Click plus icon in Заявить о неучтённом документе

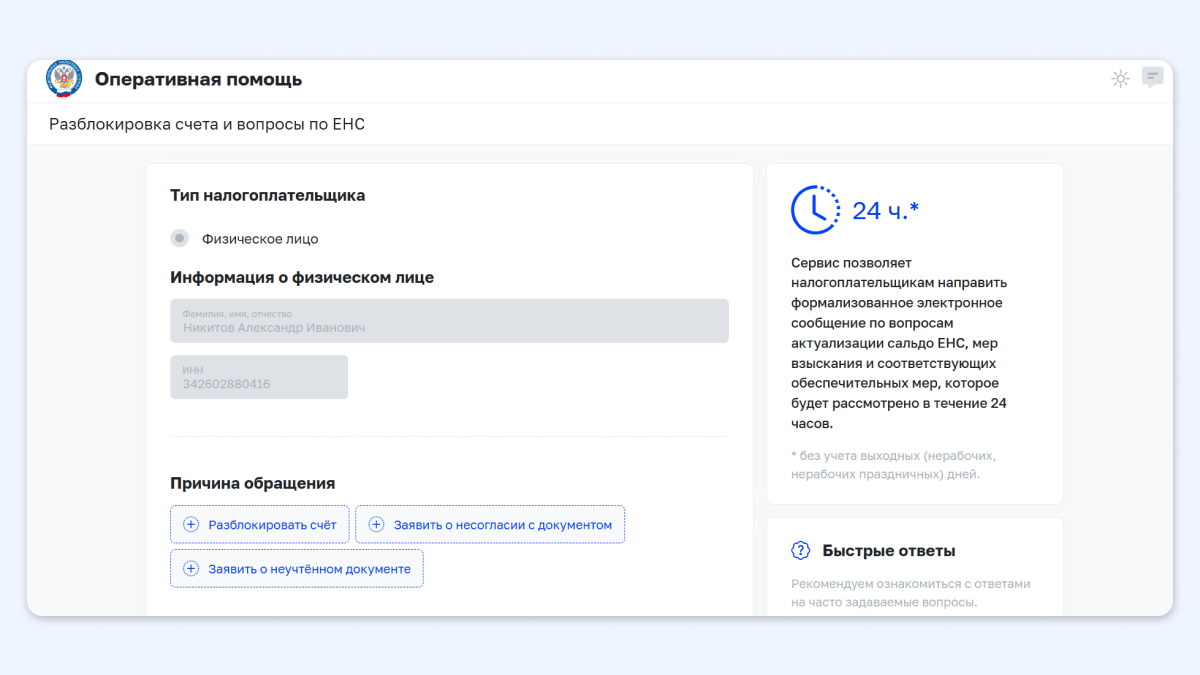click(x=191, y=569)
